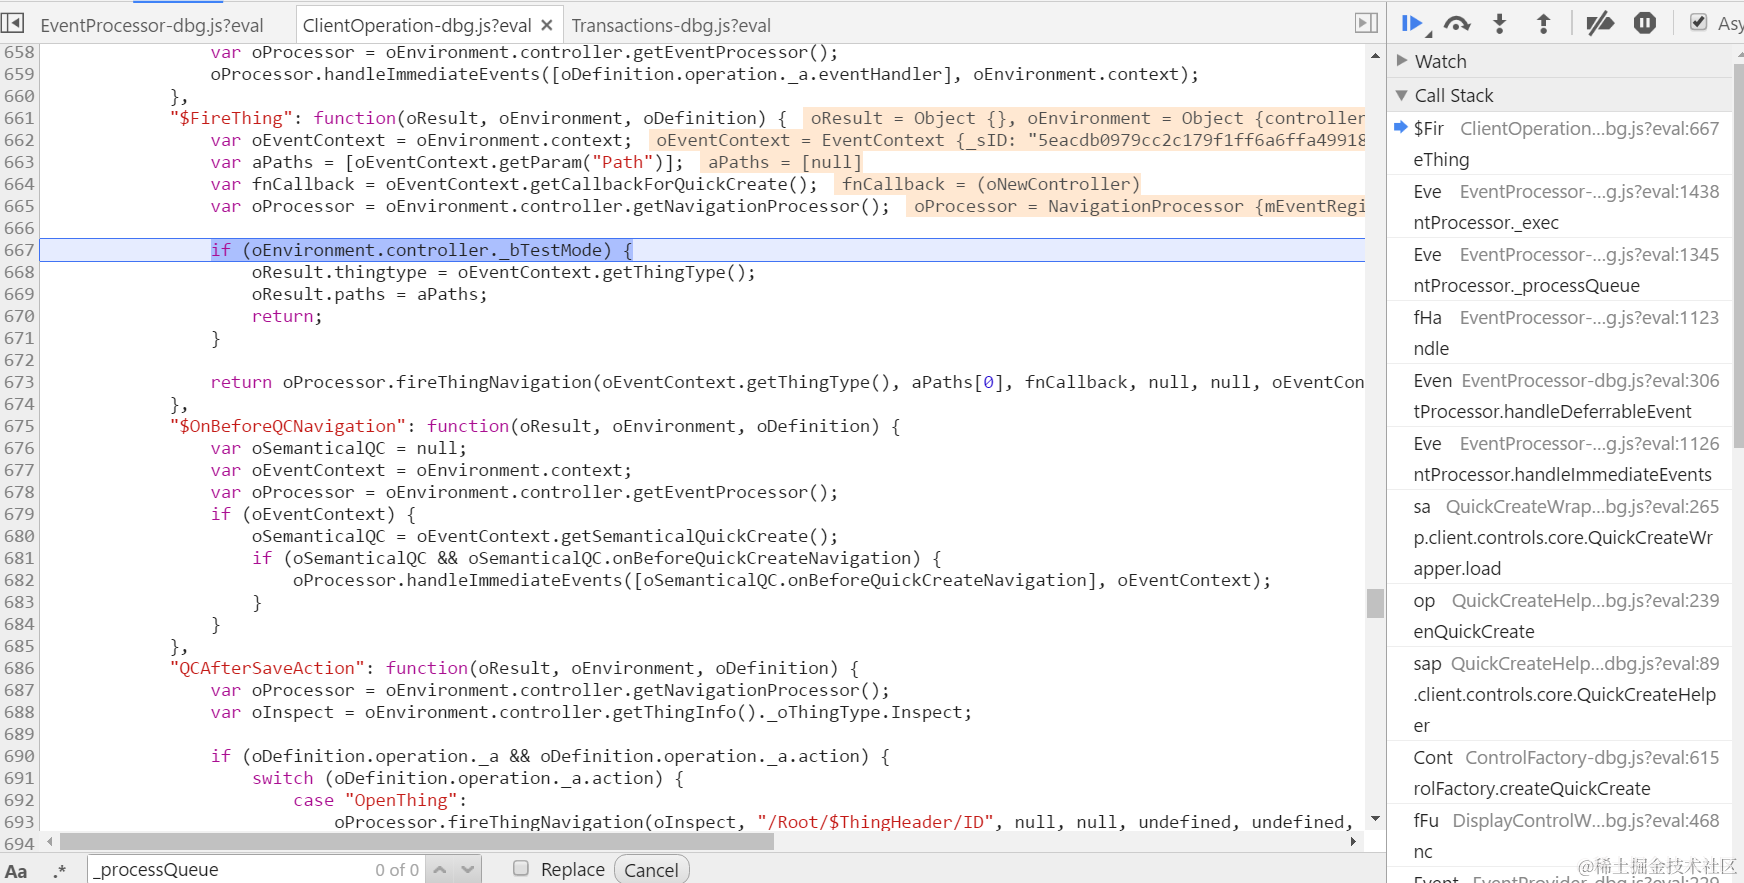Click the "$OnBeforeQCNavigation" function name
The image size is (1744, 883).
[x=287, y=426]
